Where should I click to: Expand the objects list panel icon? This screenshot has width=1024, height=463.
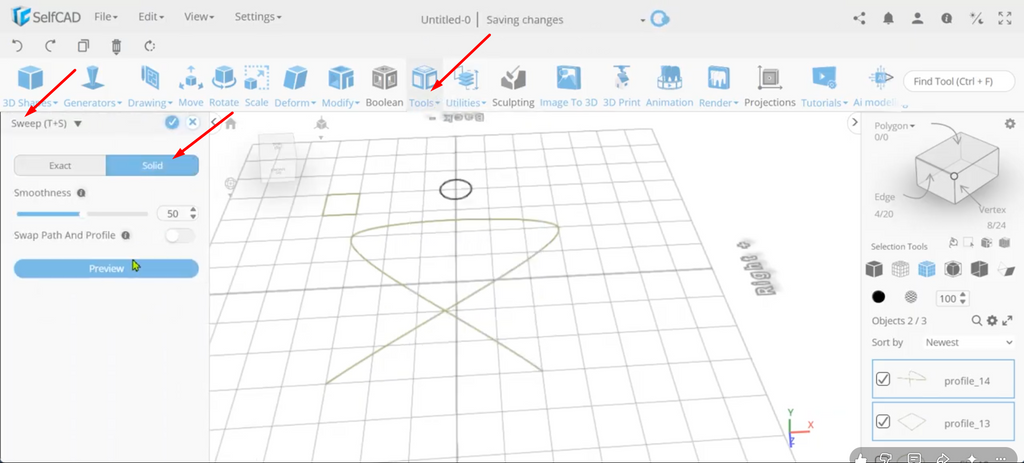(x=1007, y=321)
